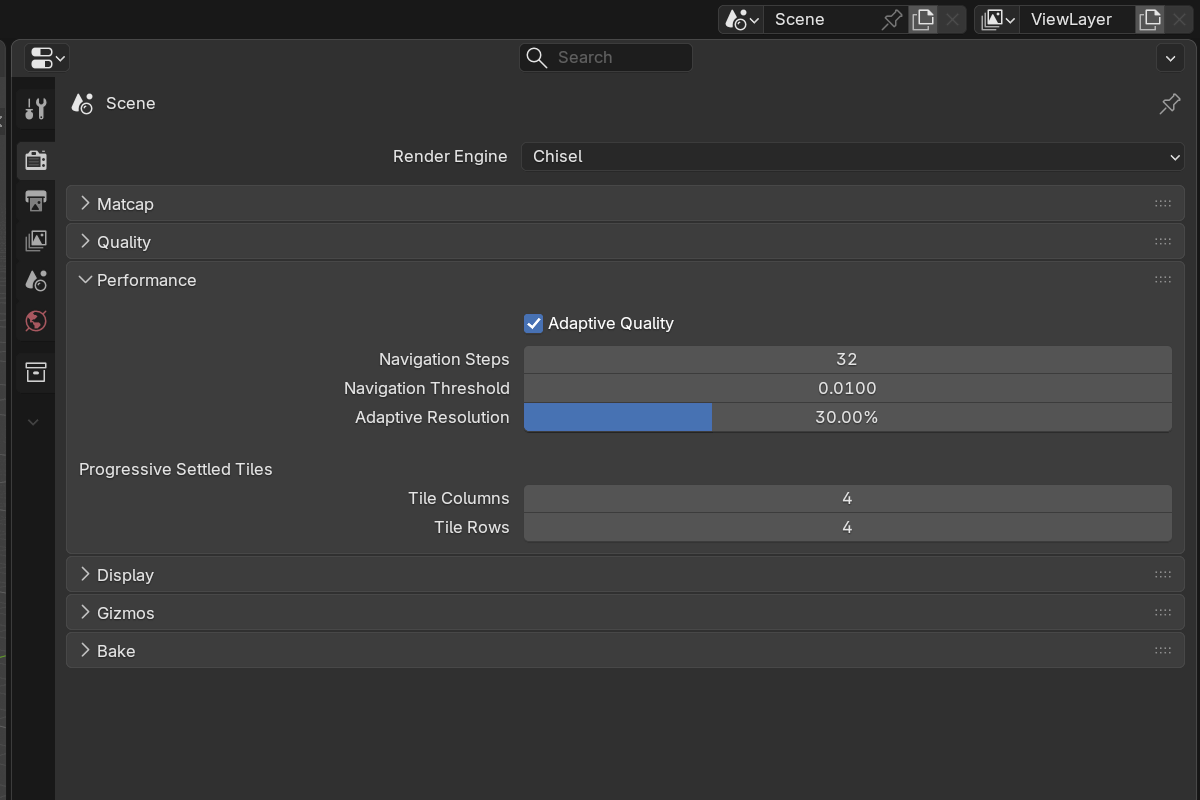1200x800 pixels.
Task: Grab the Quality panel drag handle
Action: (x=1162, y=242)
